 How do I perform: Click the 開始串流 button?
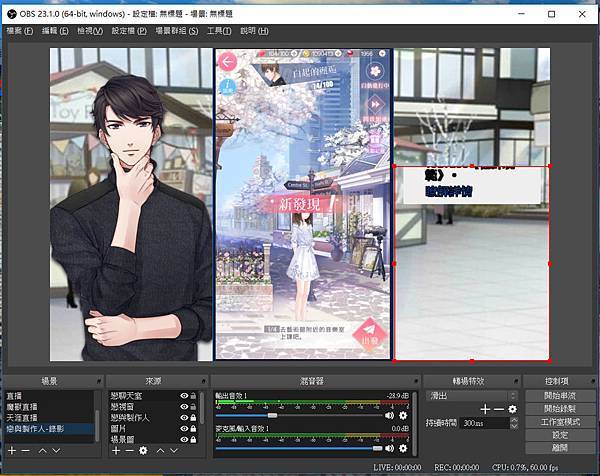coord(560,396)
